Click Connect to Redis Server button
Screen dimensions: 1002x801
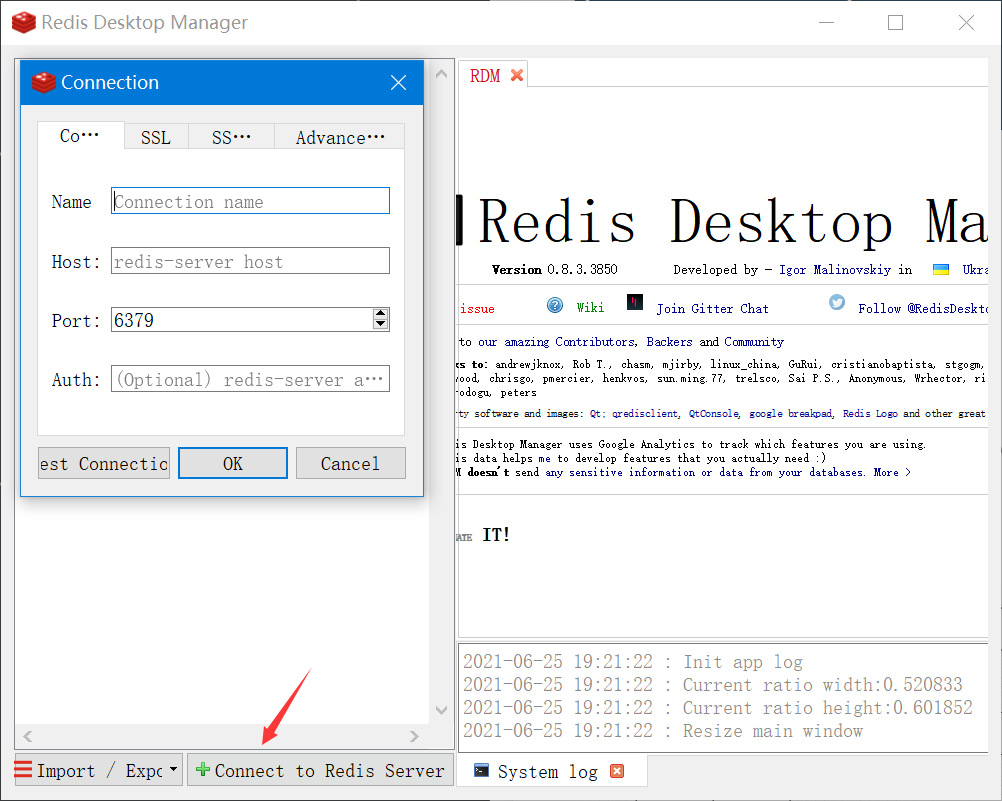[x=320, y=770]
